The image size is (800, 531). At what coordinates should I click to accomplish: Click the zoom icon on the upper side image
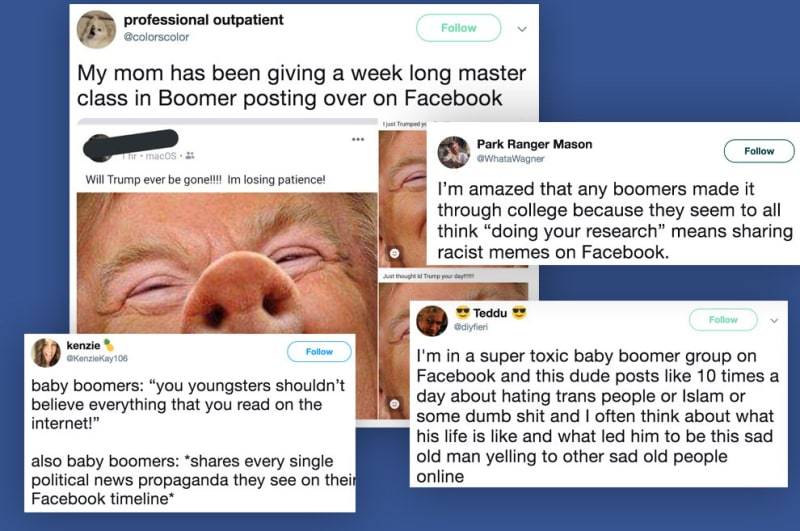tap(394, 253)
